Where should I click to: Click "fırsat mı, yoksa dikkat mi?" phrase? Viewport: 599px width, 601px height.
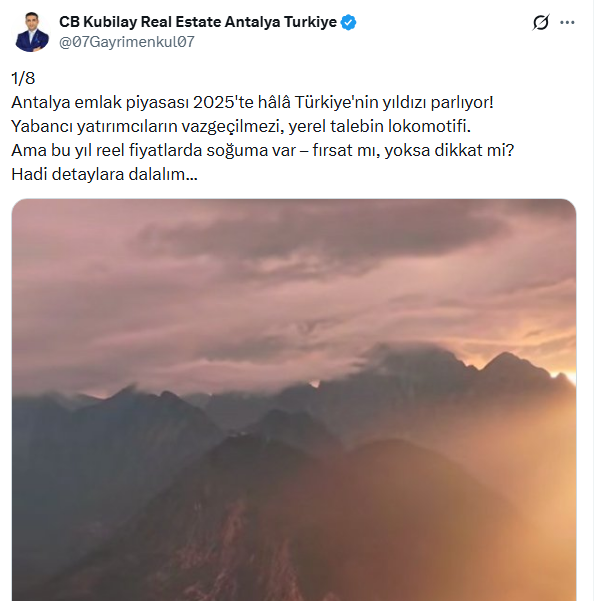(413, 150)
